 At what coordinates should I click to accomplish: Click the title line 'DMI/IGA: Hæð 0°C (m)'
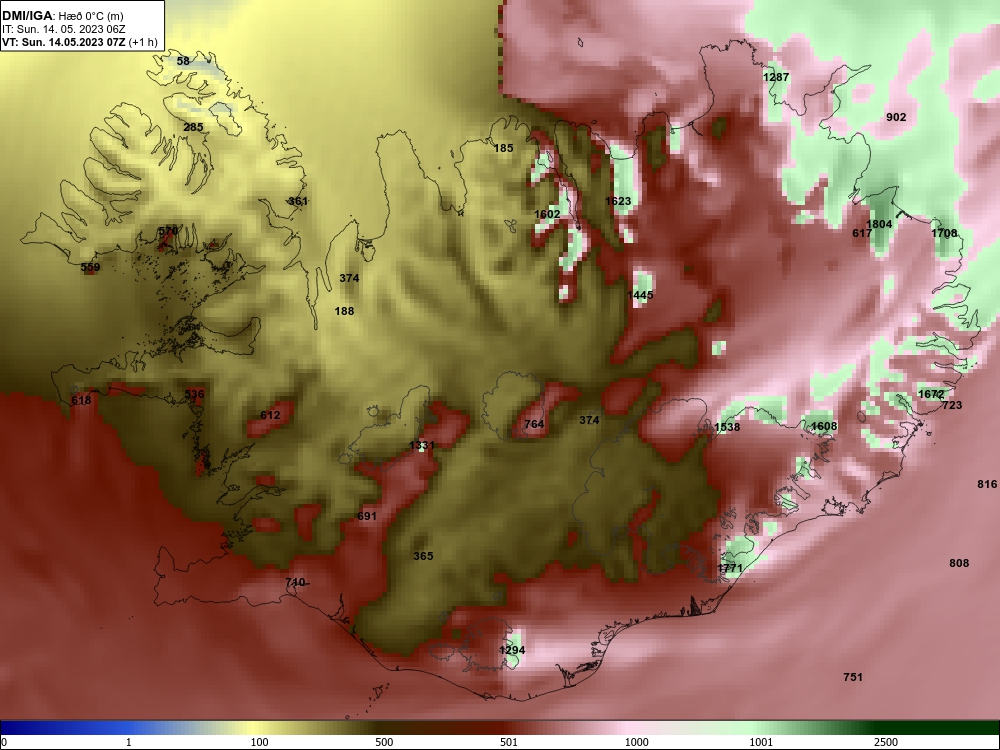point(62,16)
